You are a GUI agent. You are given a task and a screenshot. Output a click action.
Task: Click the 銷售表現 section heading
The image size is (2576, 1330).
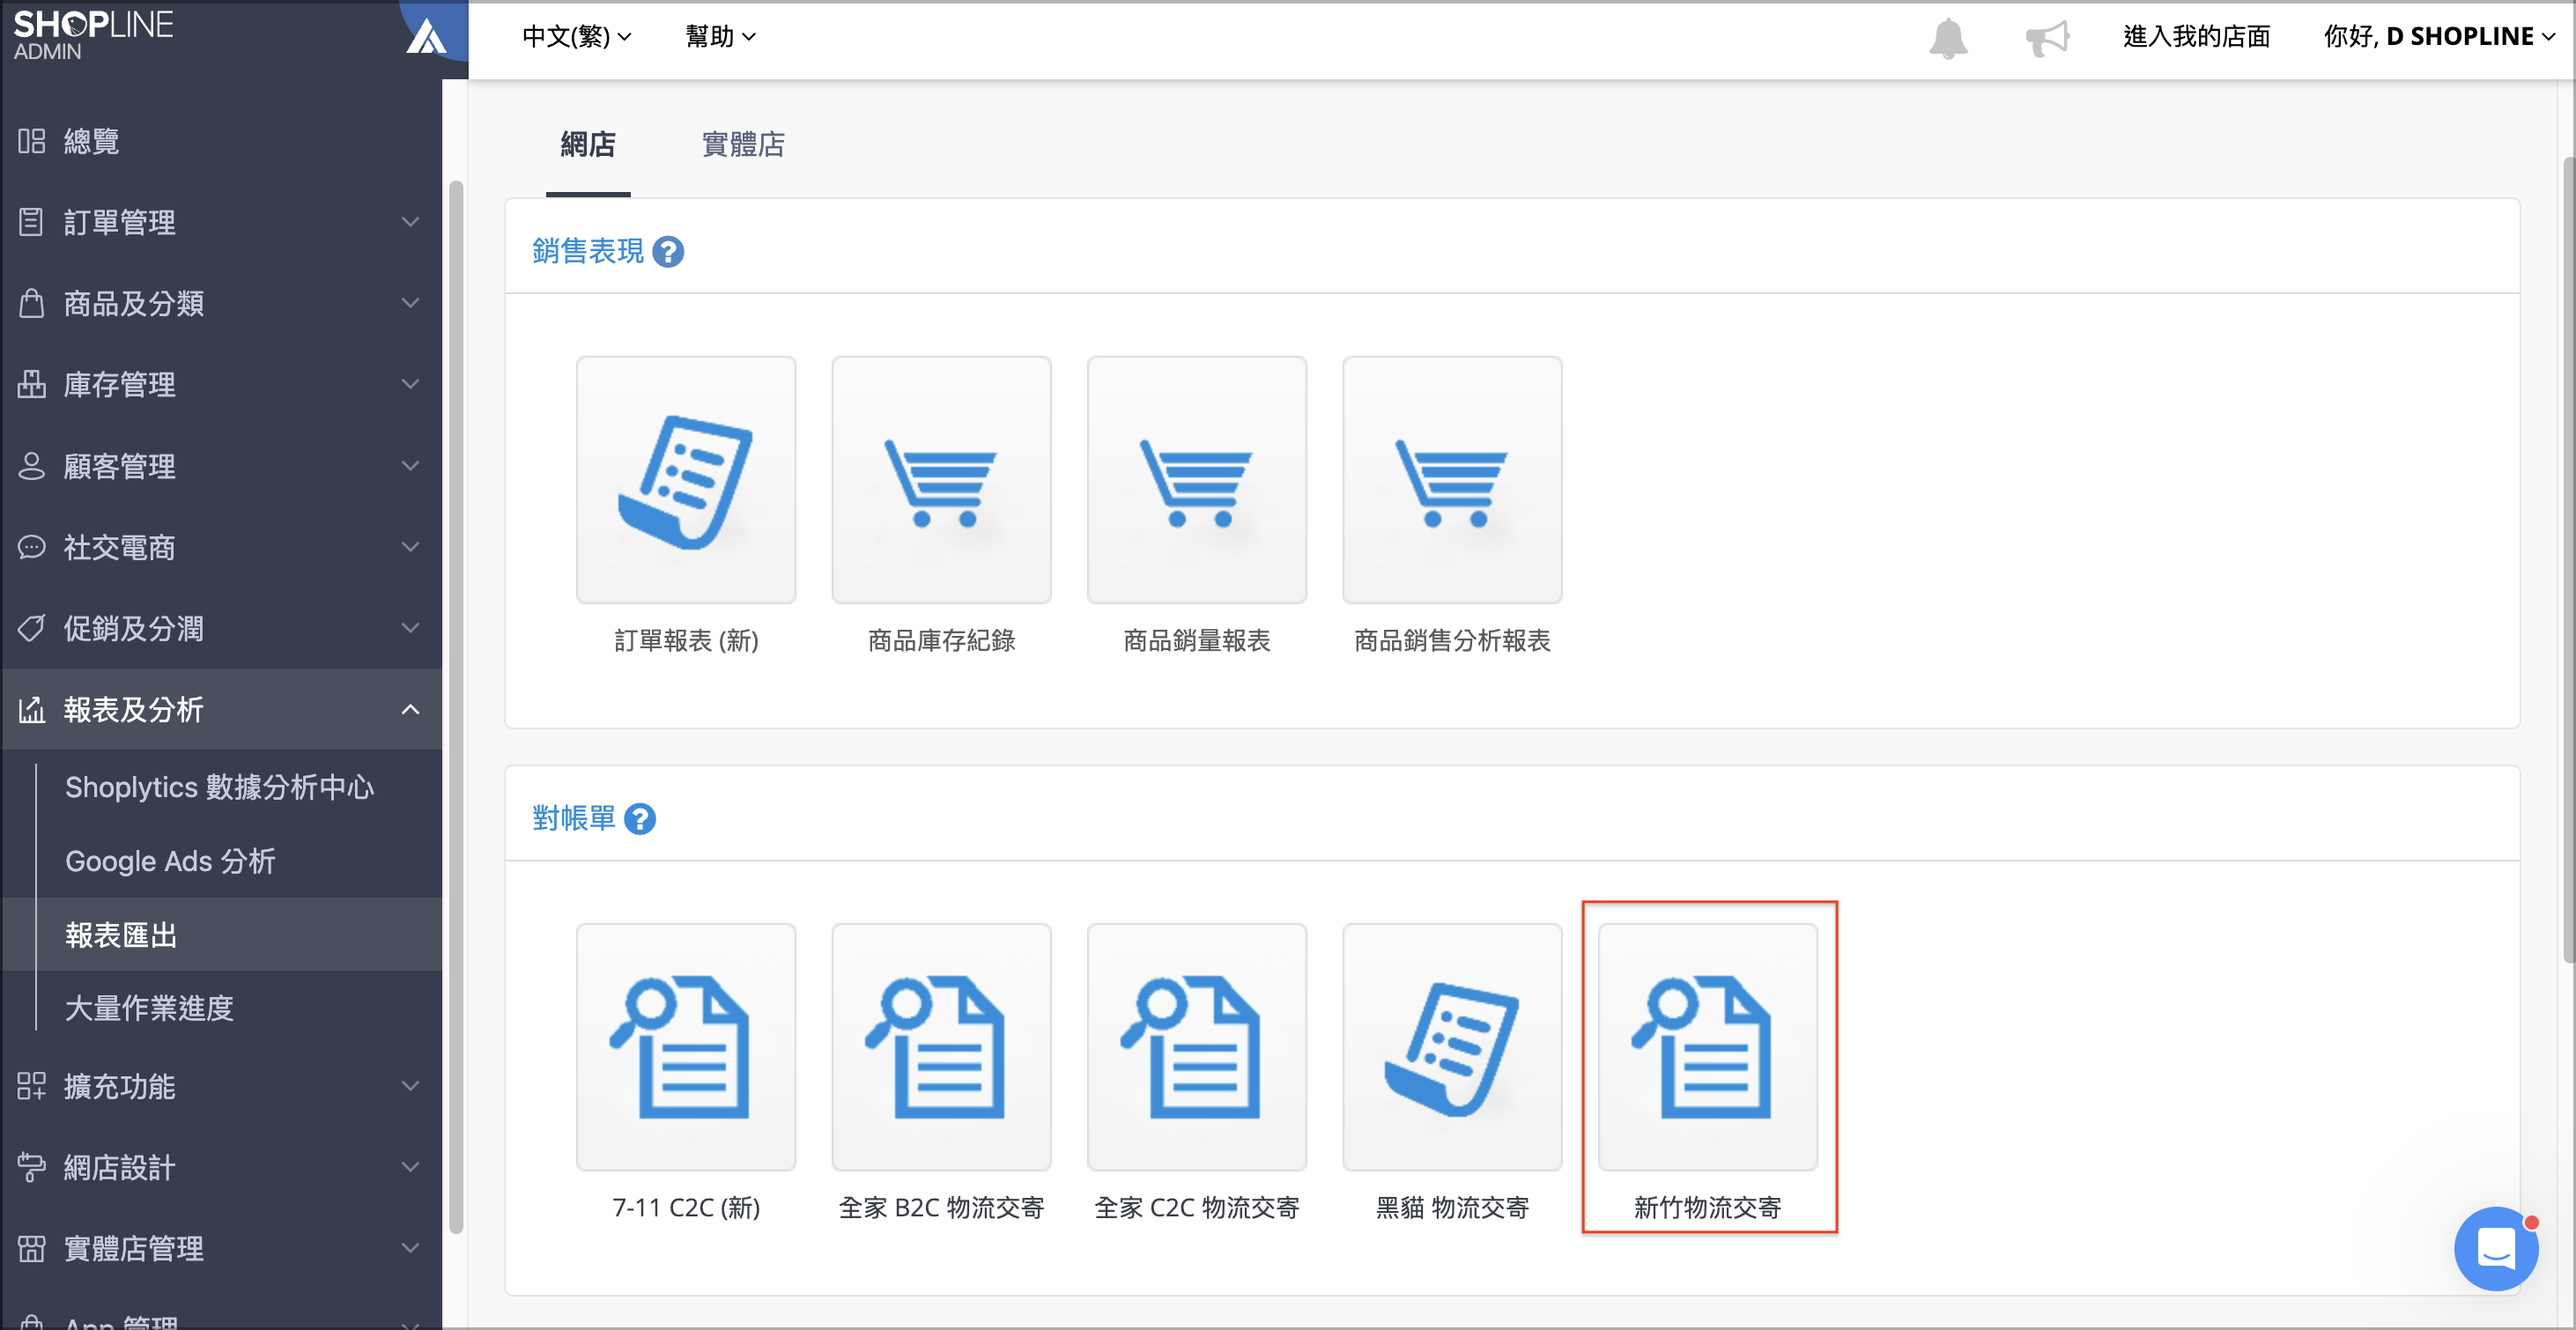coord(588,251)
